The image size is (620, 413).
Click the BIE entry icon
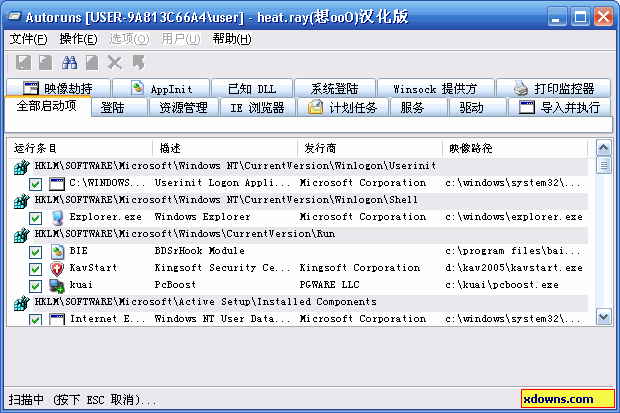coord(57,251)
